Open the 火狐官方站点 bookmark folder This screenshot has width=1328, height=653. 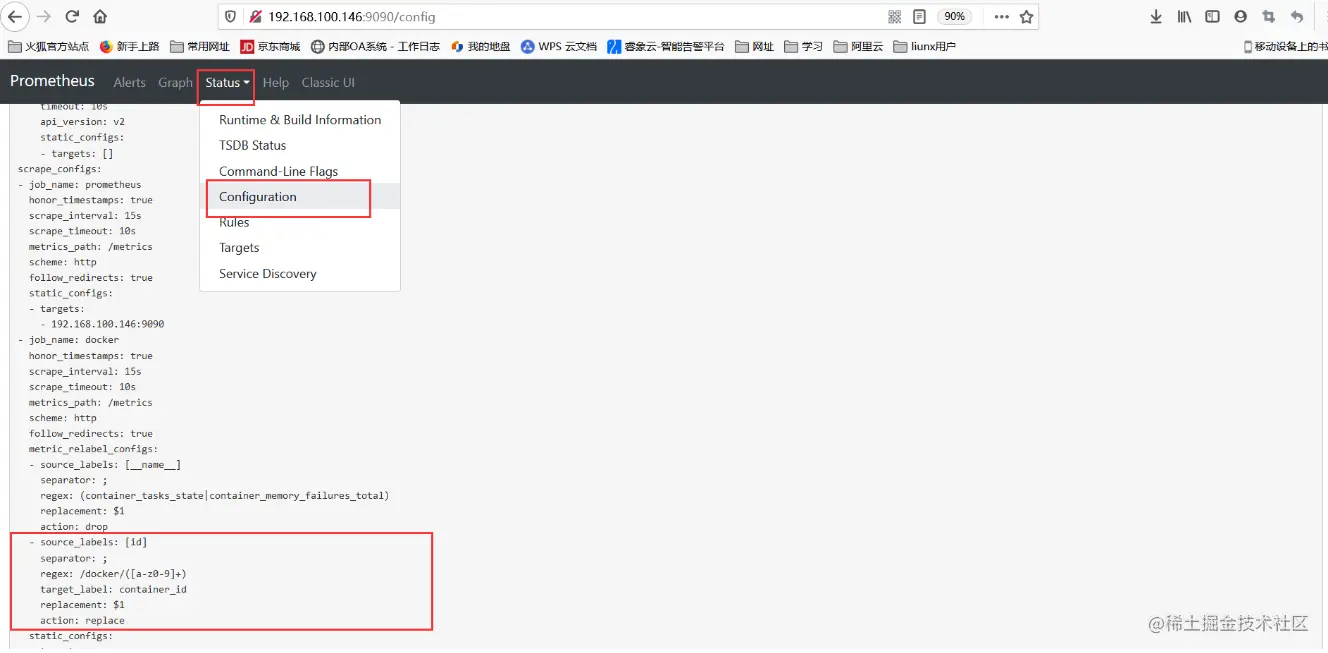[x=48, y=46]
